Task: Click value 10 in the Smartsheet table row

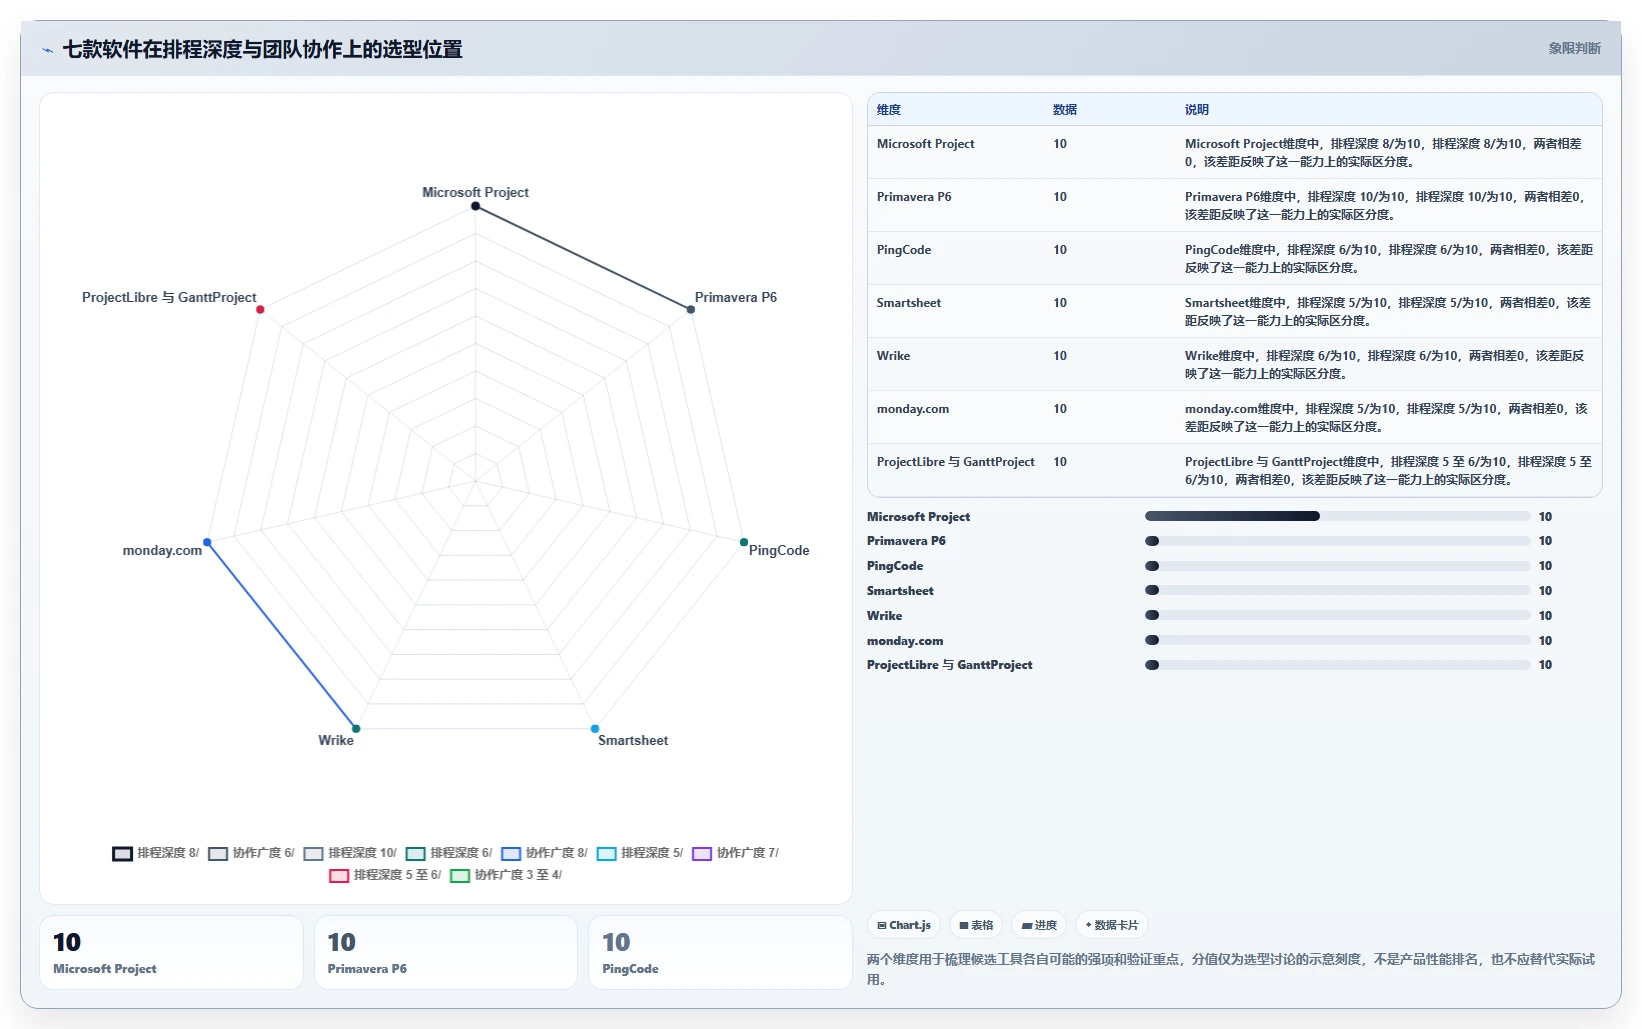Action: 1060,303
